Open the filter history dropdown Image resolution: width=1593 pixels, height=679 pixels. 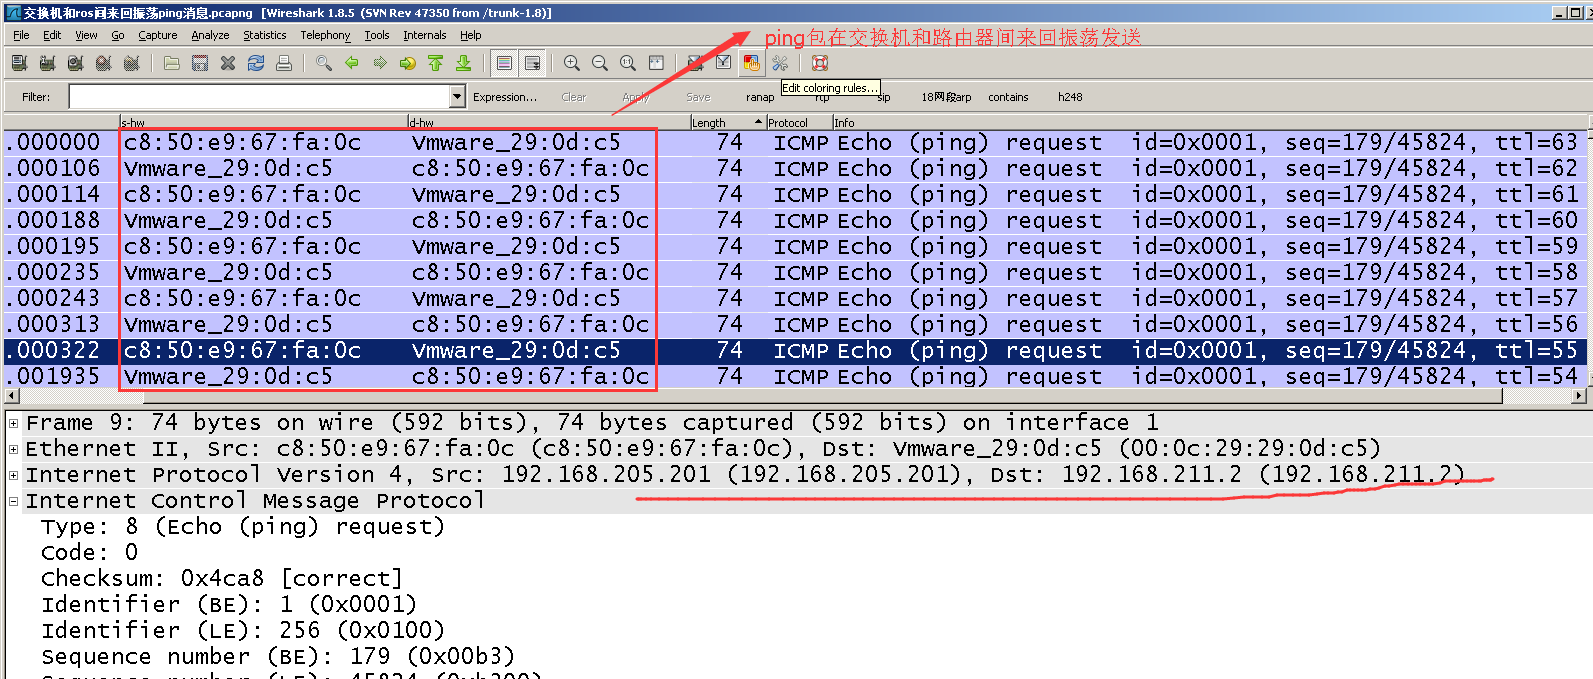click(458, 96)
